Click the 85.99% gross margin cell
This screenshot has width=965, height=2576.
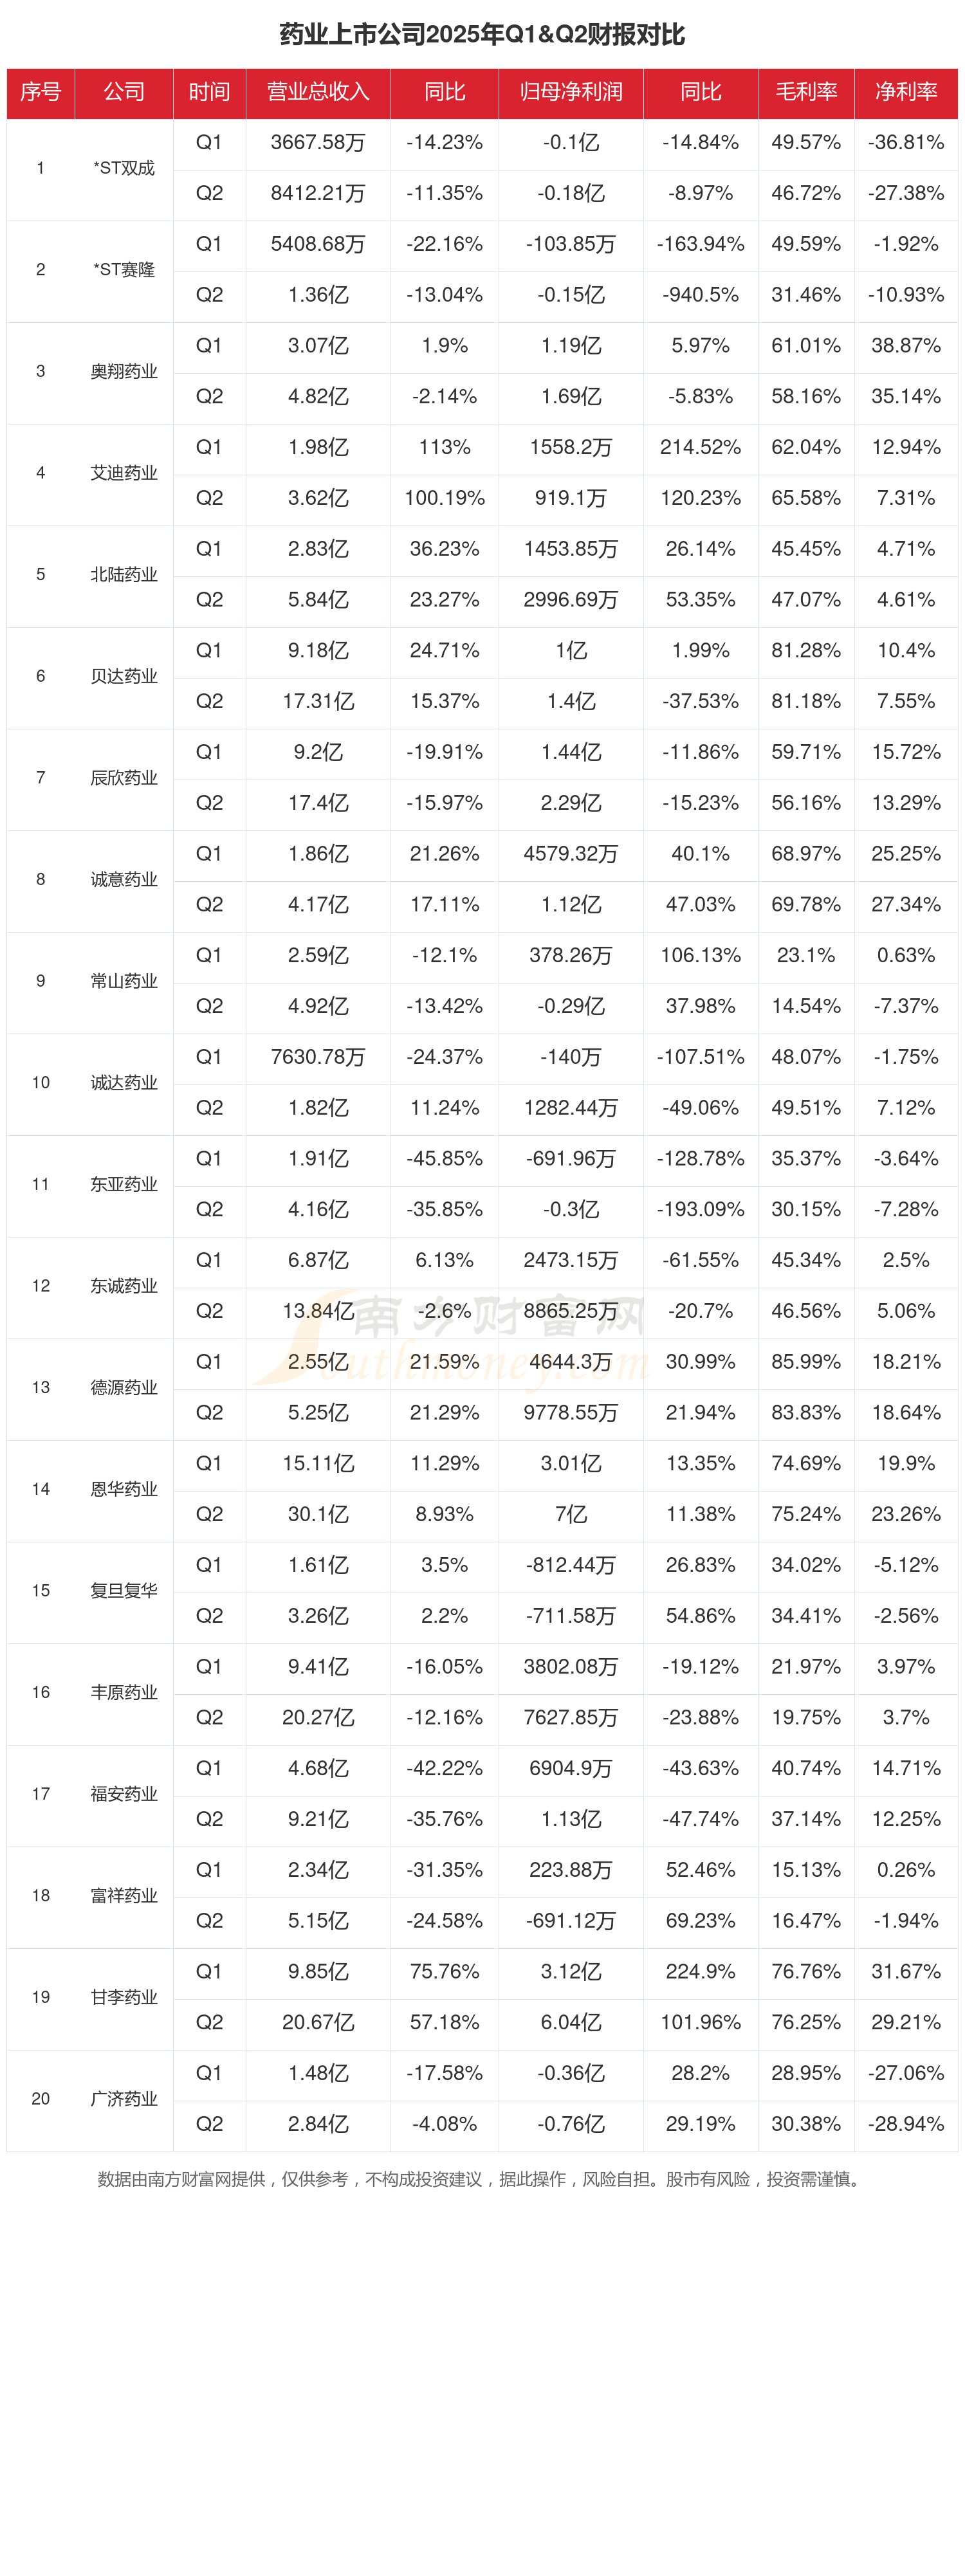[x=806, y=1362]
